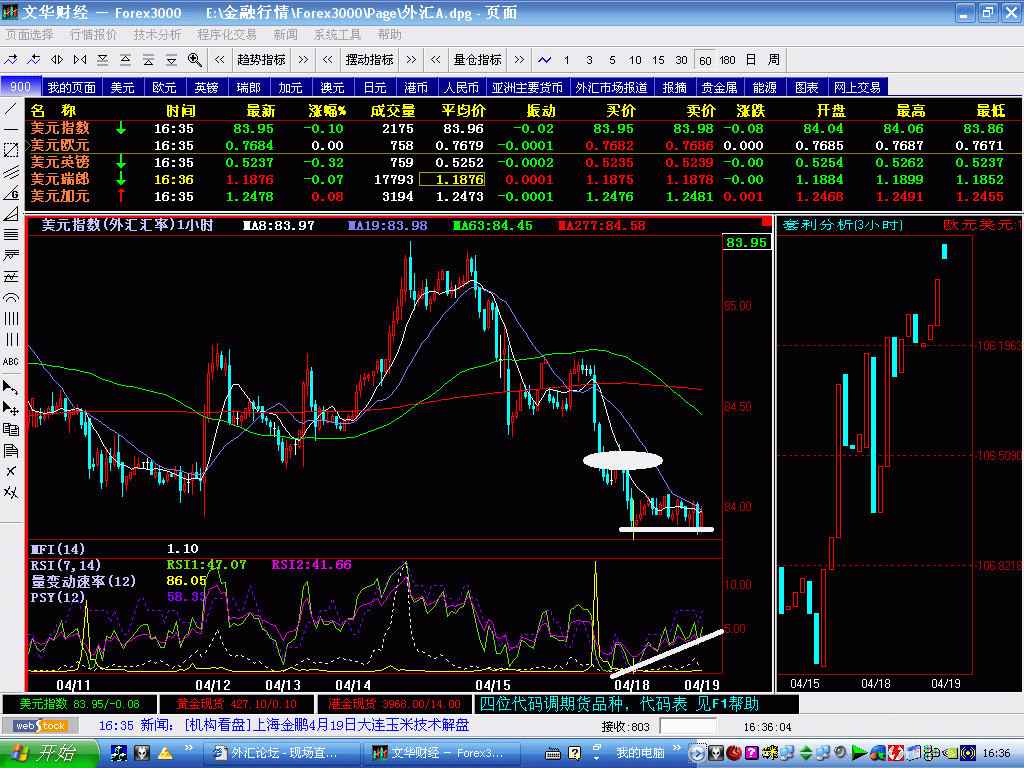Go to next volume indicator (量仓指标)
The image size is (1024, 768).
519,59
